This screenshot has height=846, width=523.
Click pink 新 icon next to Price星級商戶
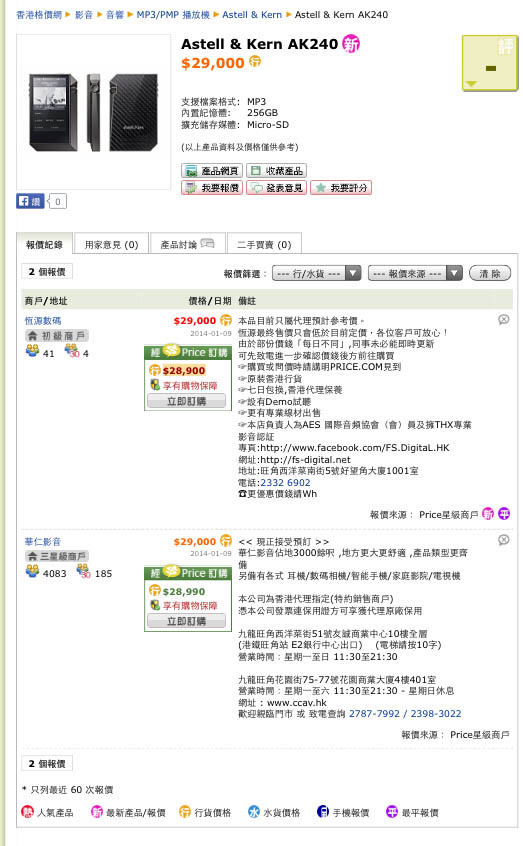pos(488,514)
